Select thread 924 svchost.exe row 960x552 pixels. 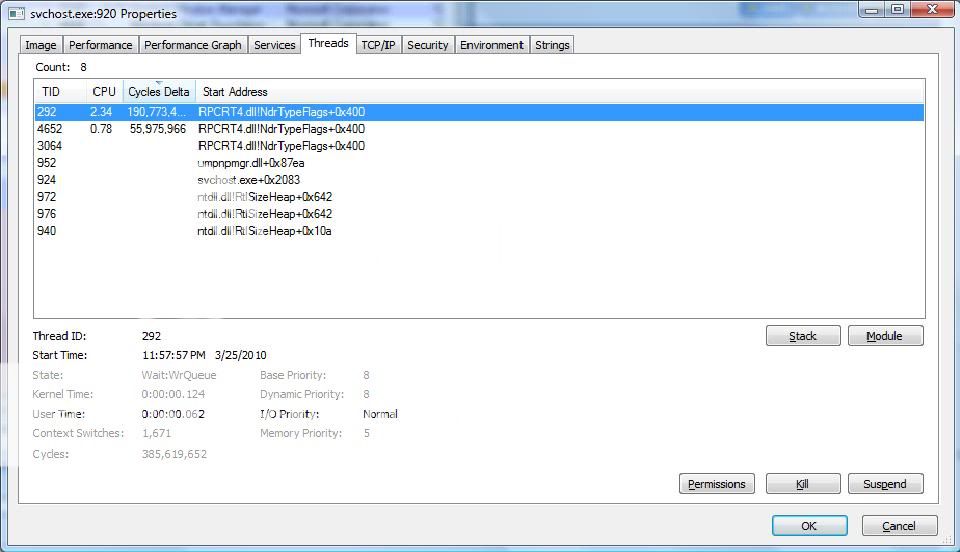[479, 180]
